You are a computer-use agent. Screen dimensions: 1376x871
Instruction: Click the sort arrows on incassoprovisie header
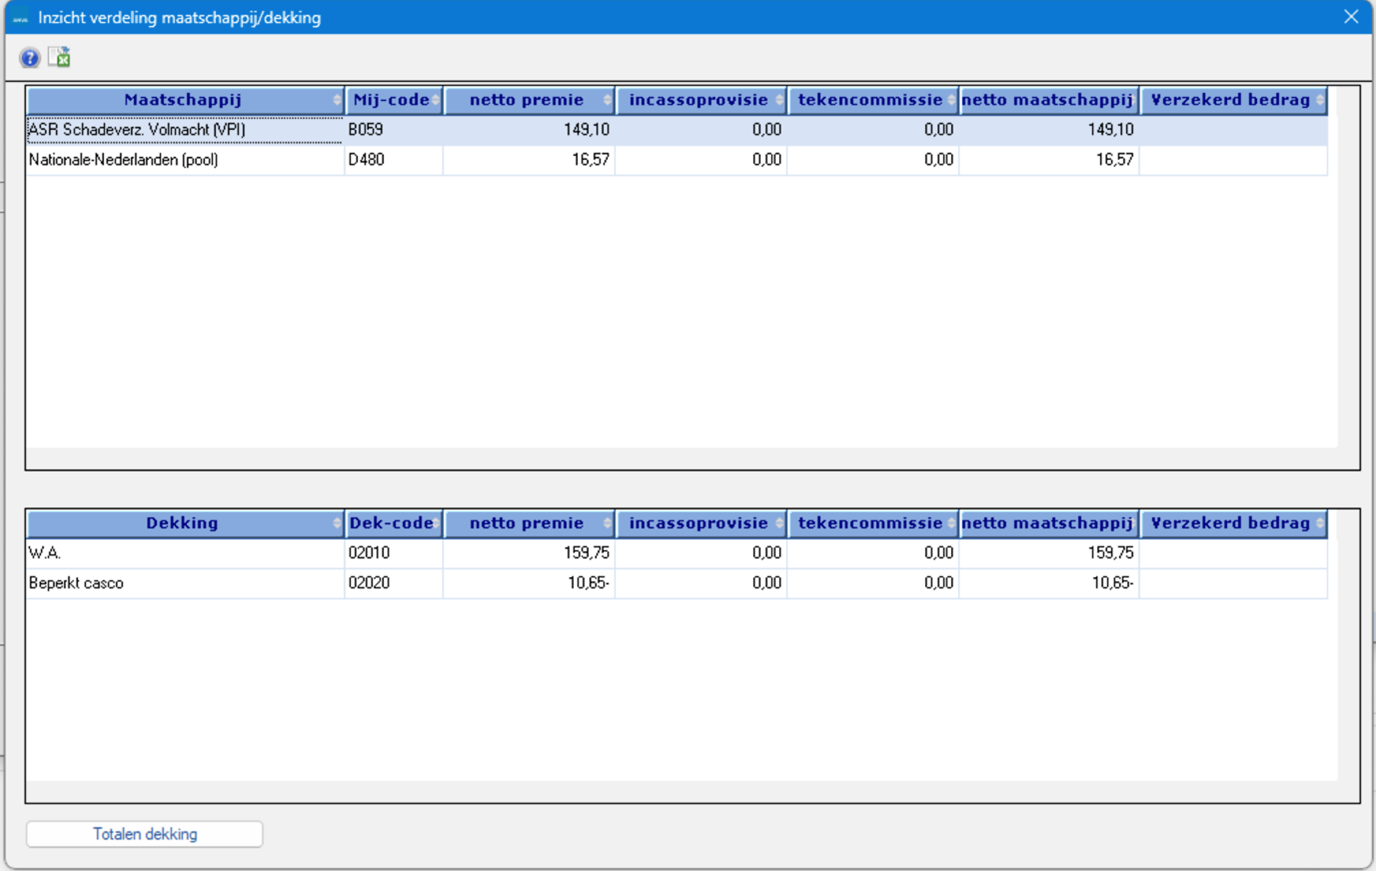tap(779, 100)
